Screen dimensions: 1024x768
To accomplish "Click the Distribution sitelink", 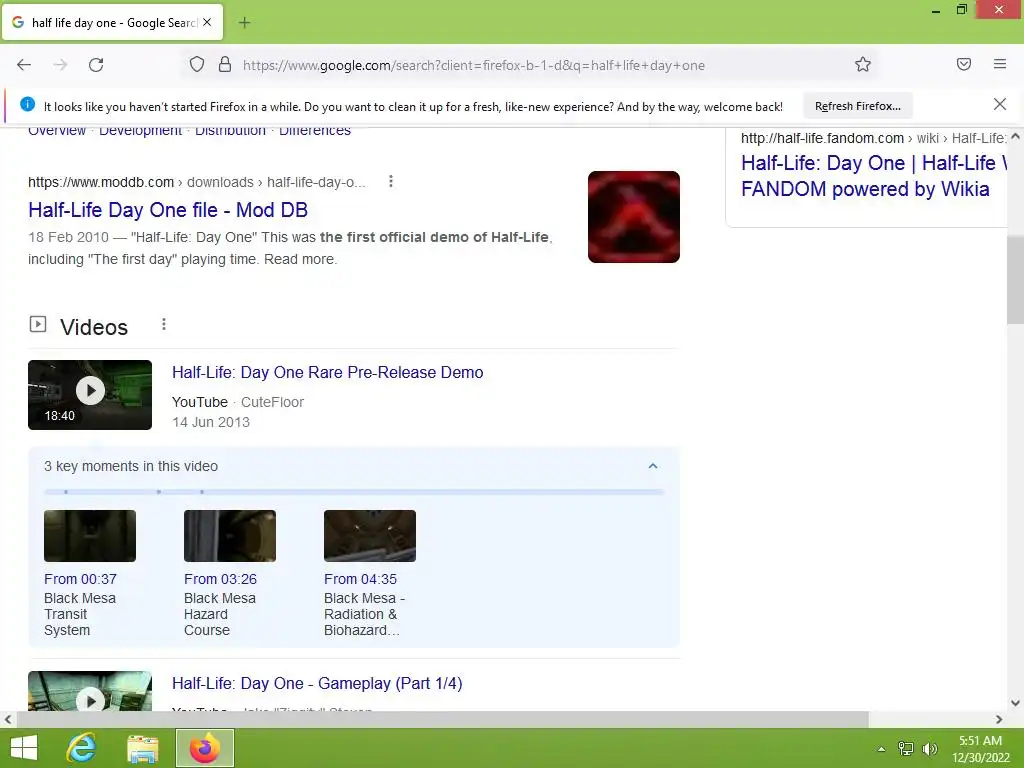I will [x=231, y=131].
